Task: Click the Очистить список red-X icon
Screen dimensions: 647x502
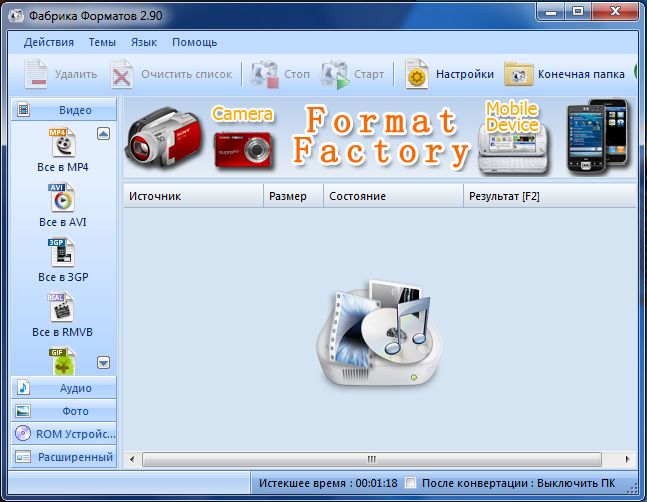Action: [122, 74]
